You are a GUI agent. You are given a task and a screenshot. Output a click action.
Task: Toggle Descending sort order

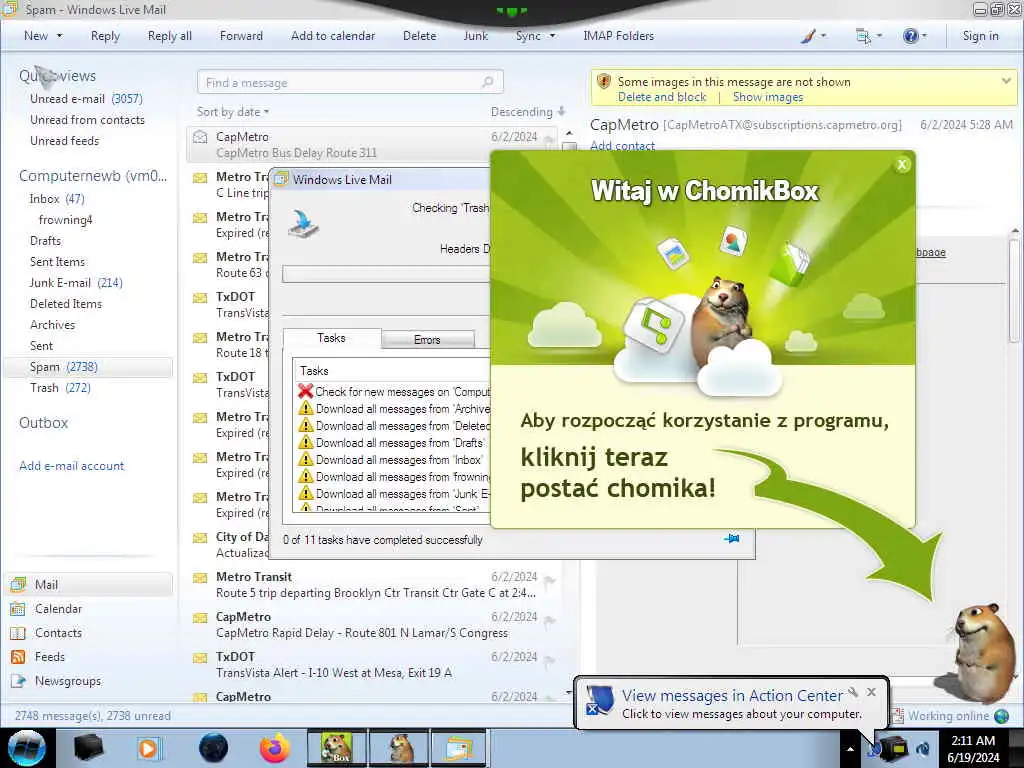(x=528, y=112)
